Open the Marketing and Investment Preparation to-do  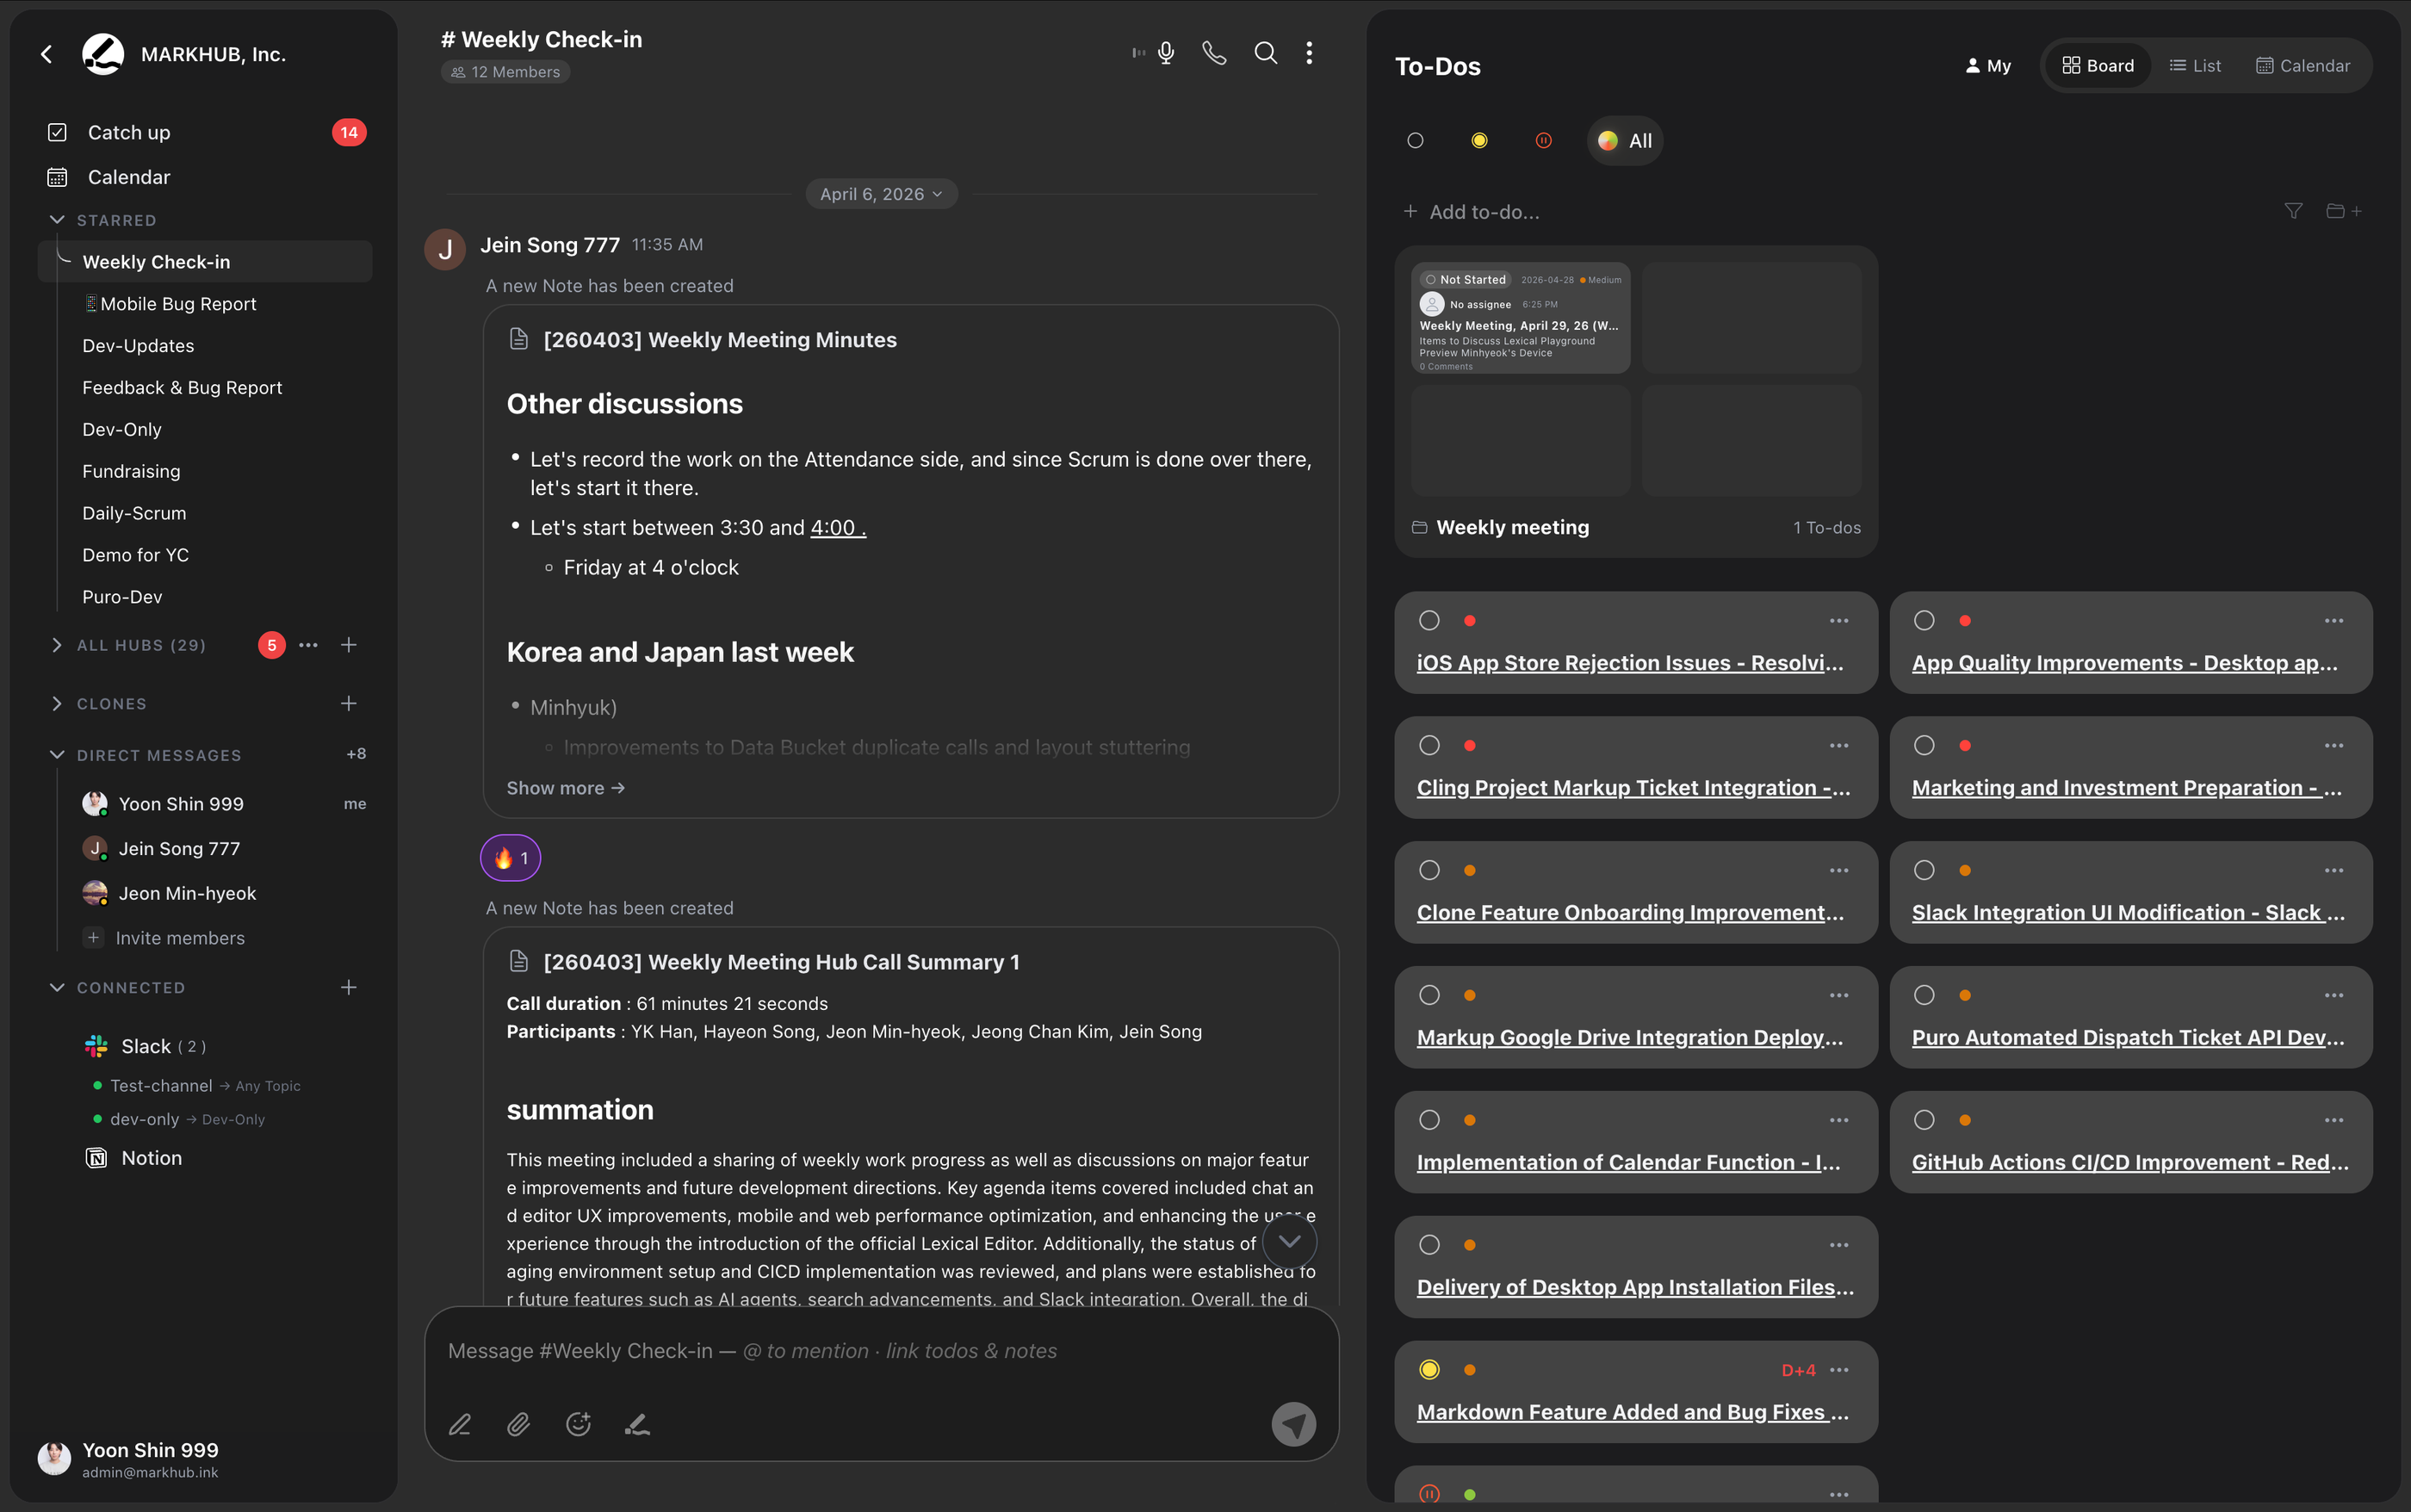click(2126, 788)
